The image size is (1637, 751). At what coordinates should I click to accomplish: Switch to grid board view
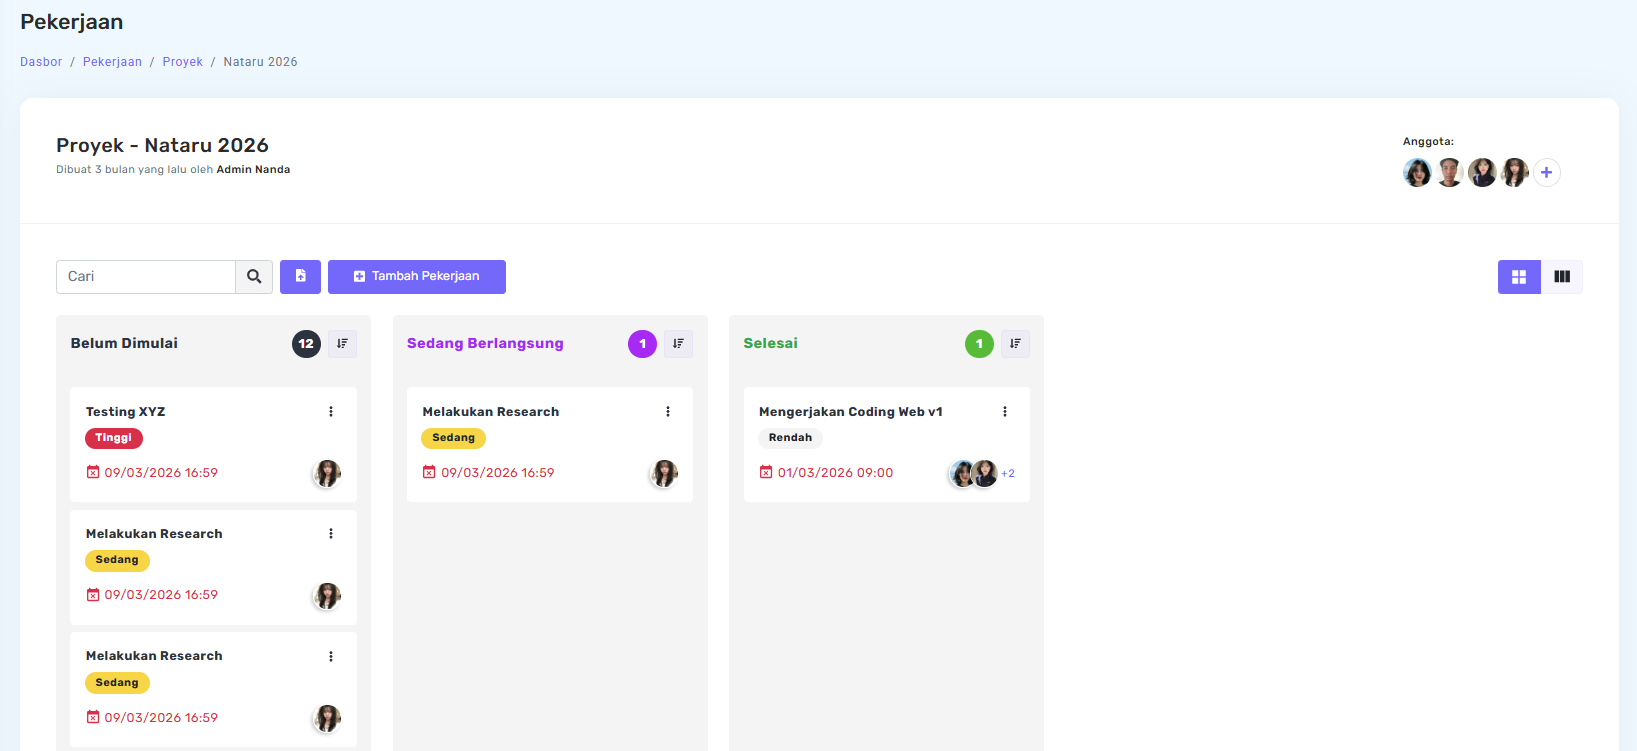click(x=1518, y=277)
